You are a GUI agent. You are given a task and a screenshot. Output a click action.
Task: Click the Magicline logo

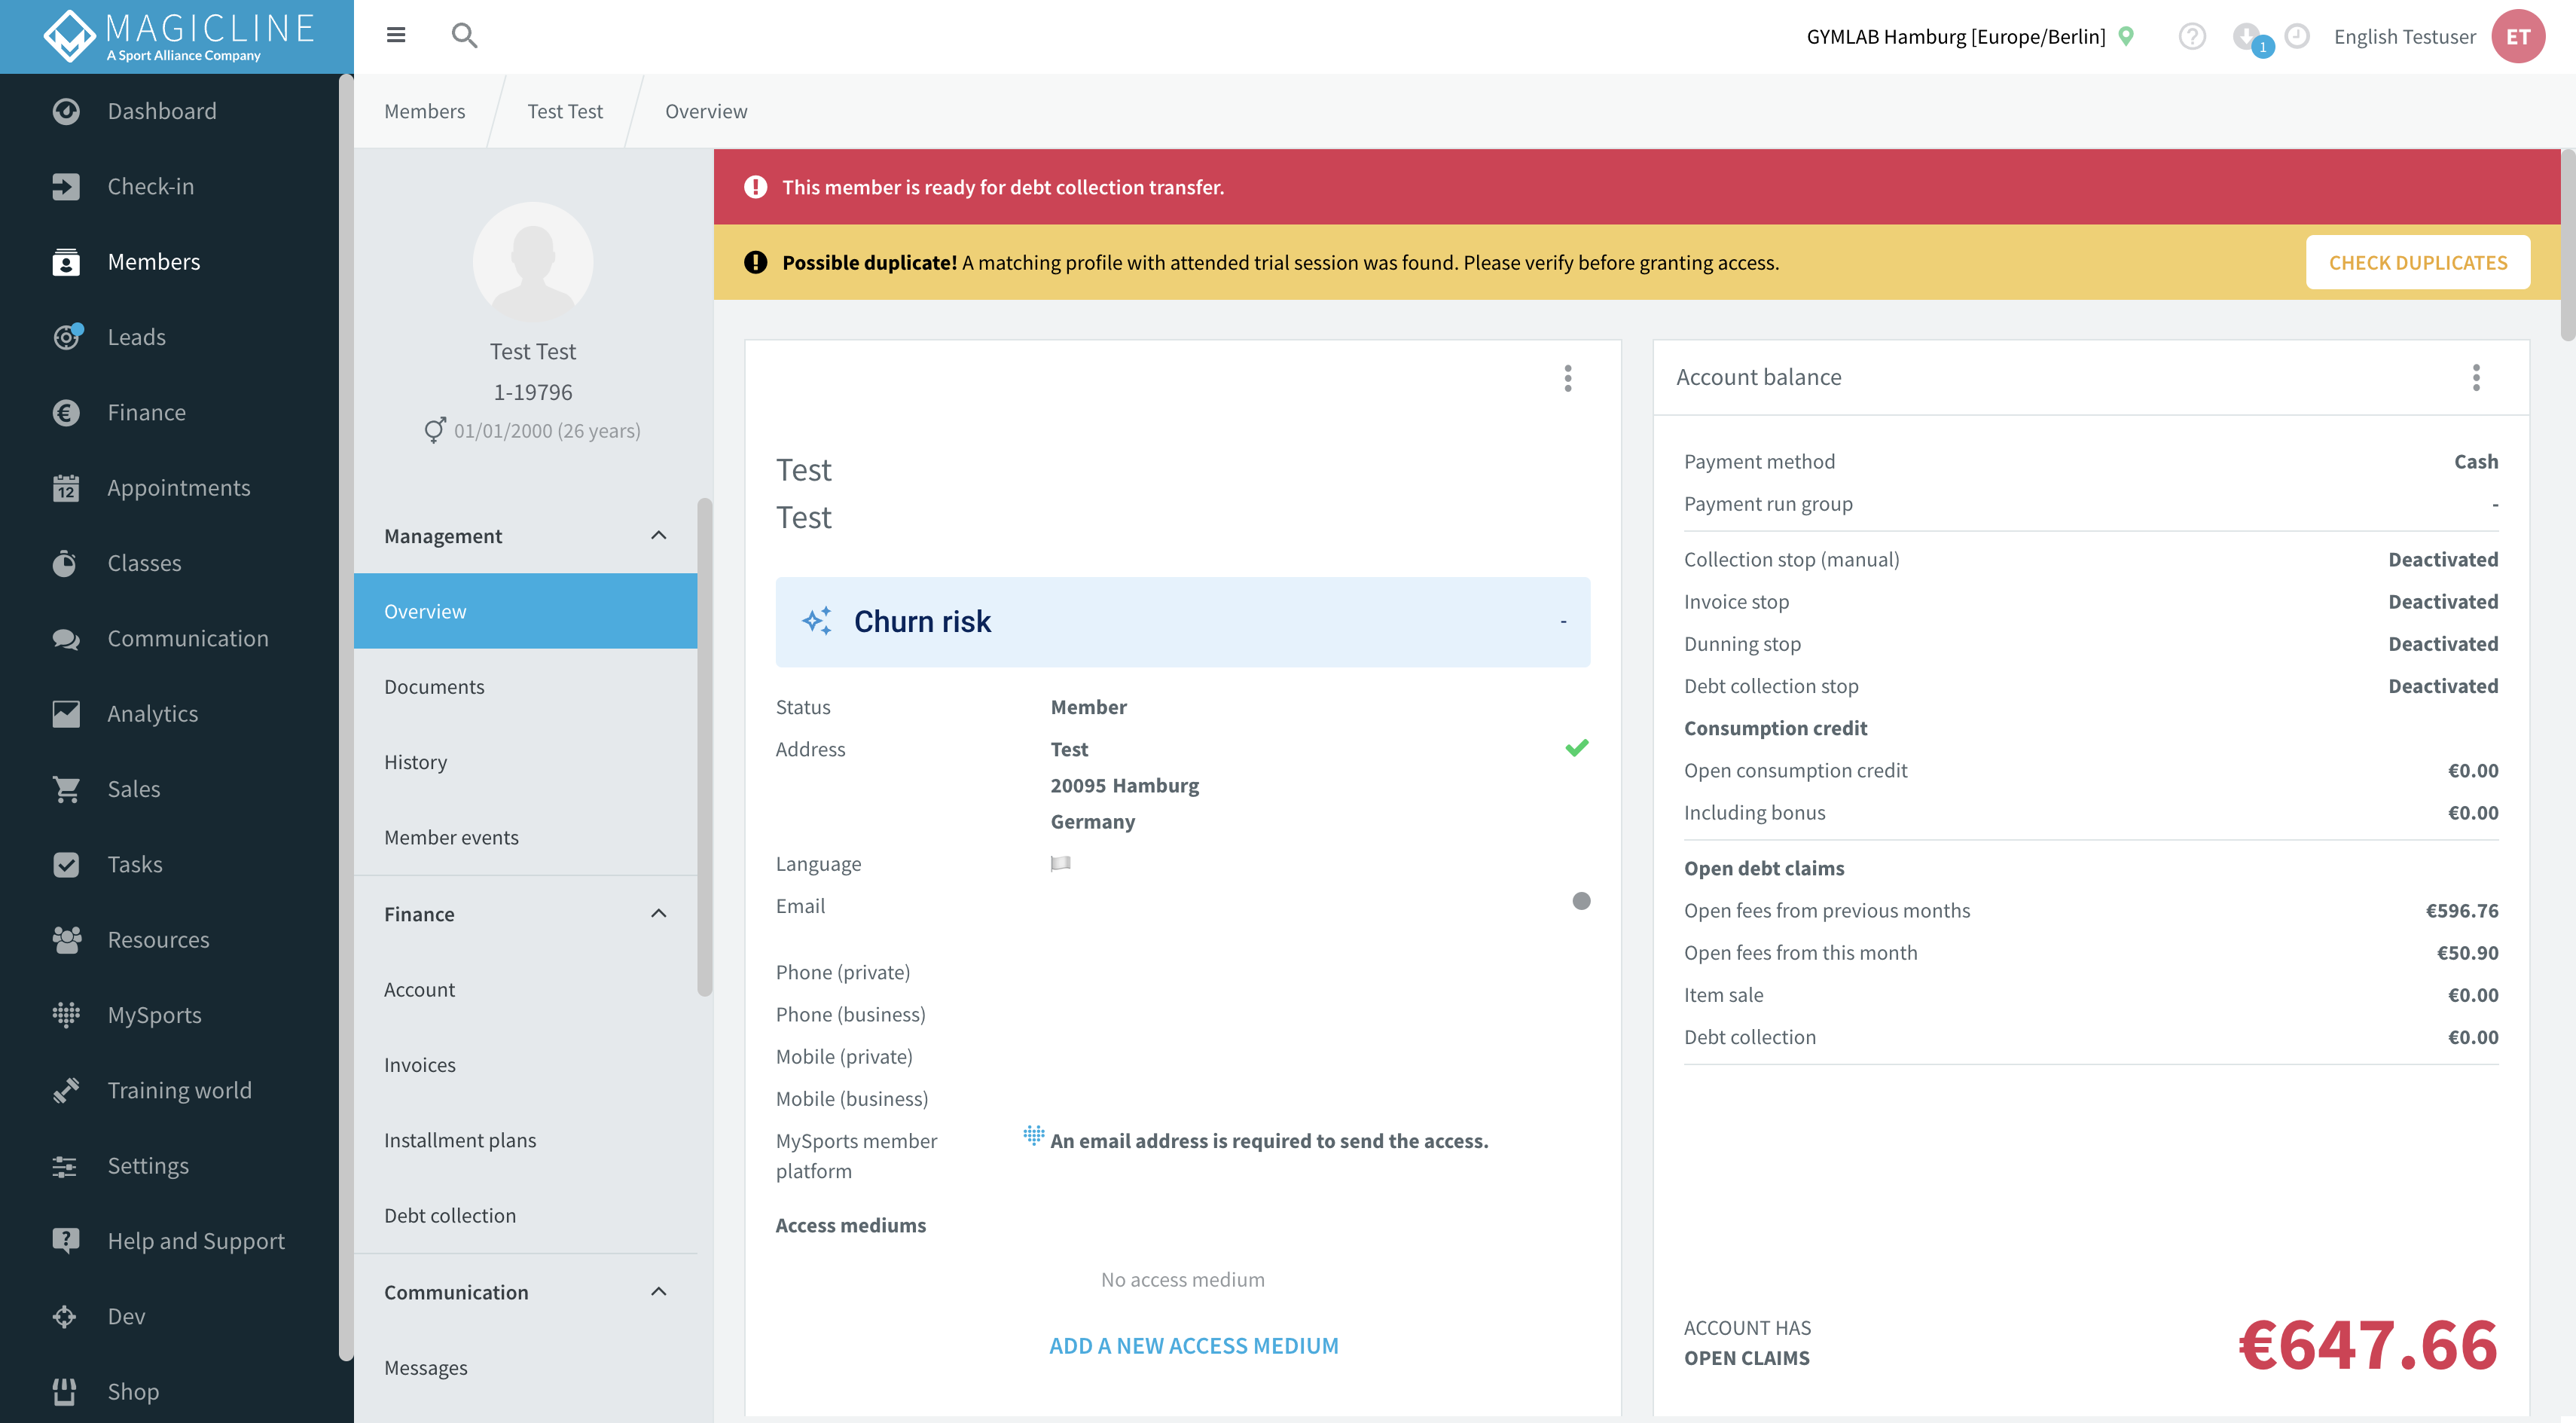(178, 36)
